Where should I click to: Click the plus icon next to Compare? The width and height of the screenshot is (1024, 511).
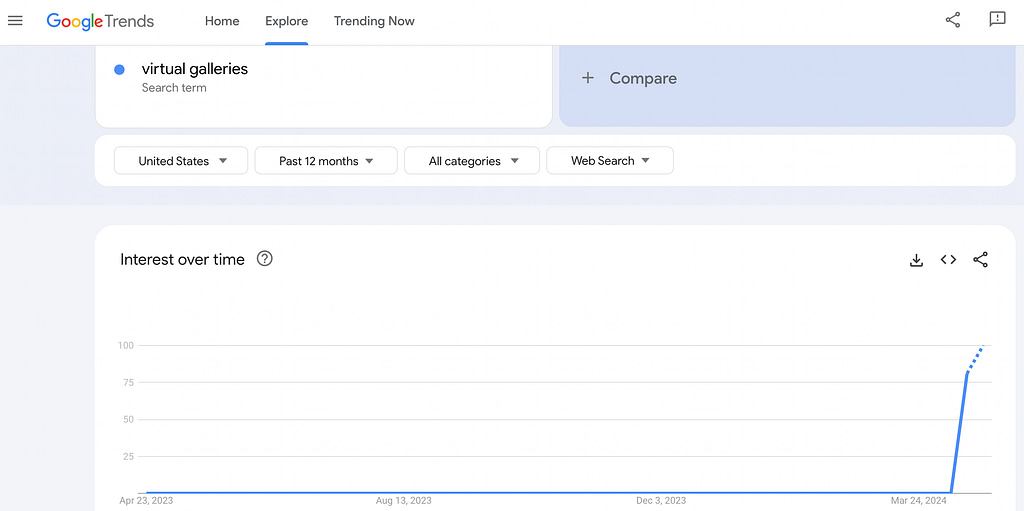click(x=588, y=78)
